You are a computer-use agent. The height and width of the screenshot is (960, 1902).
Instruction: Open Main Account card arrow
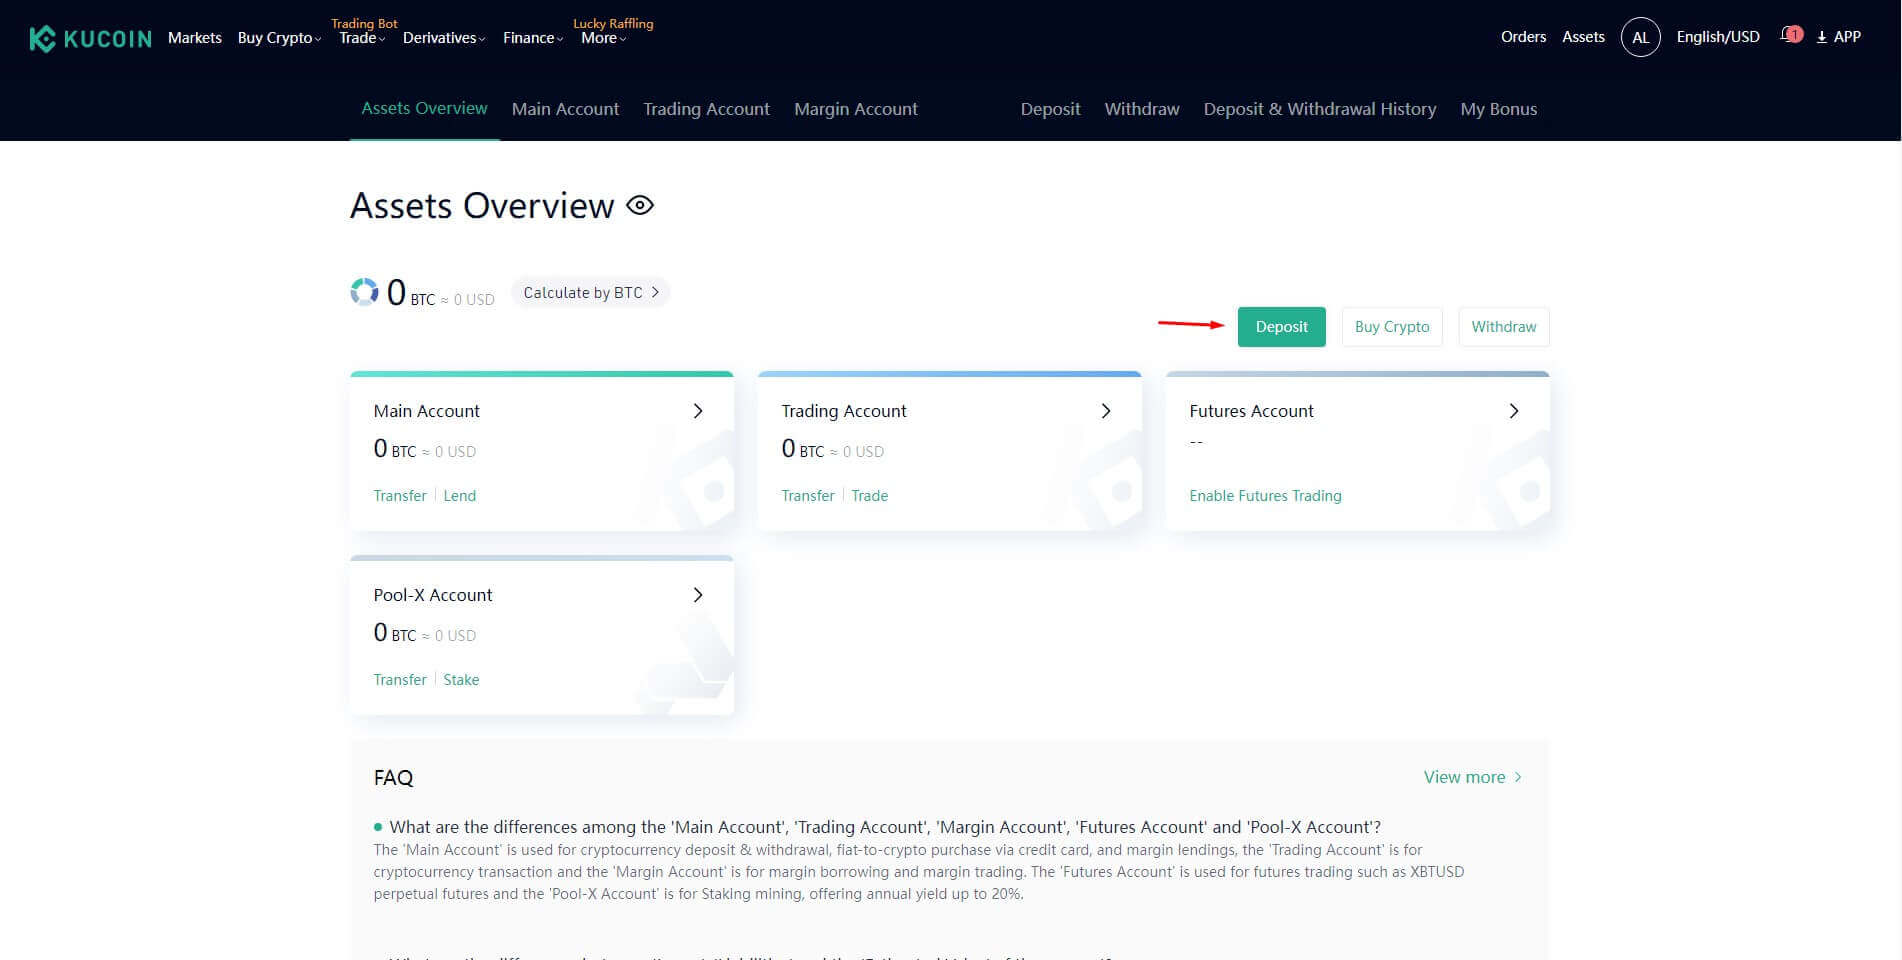[698, 411]
